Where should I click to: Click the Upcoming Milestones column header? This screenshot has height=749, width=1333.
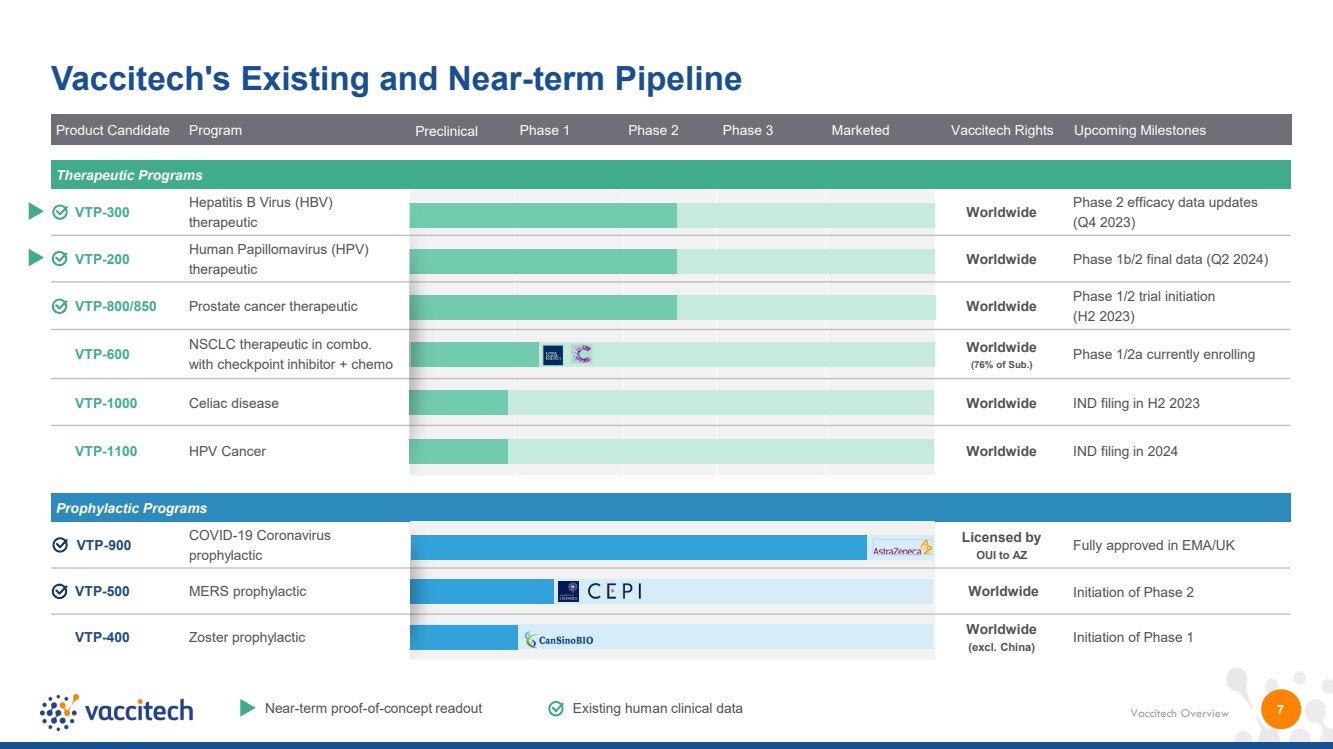point(1140,130)
